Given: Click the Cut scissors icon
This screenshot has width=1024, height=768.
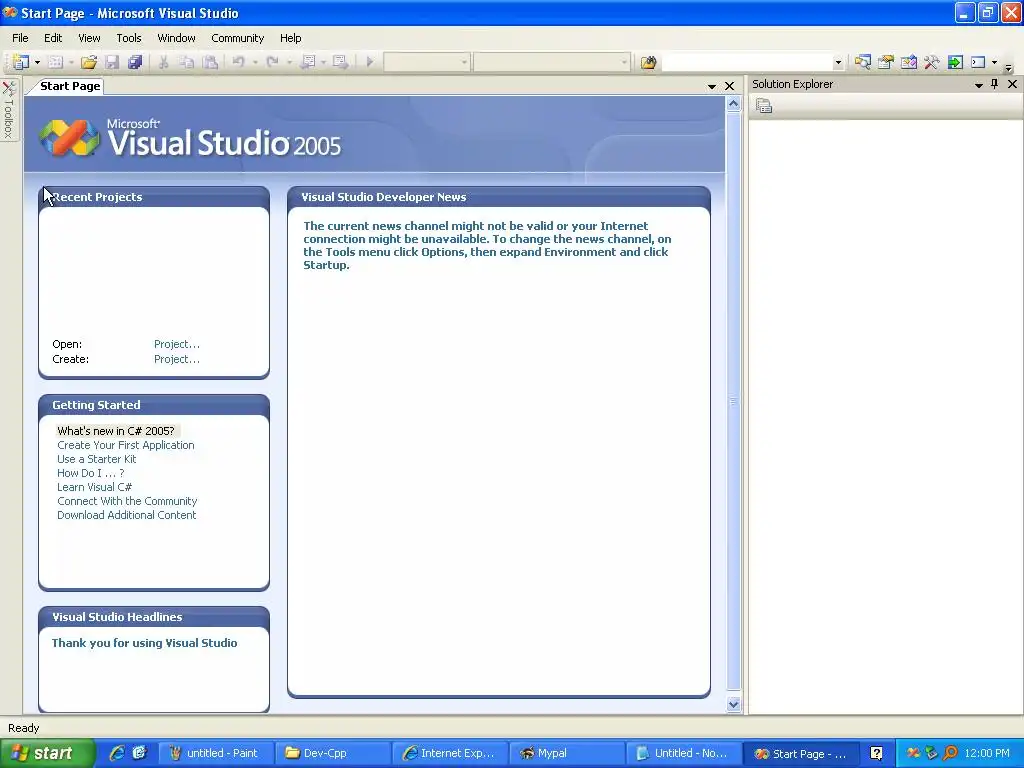Looking at the screenshot, I should pyautogui.click(x=163, y=62).
